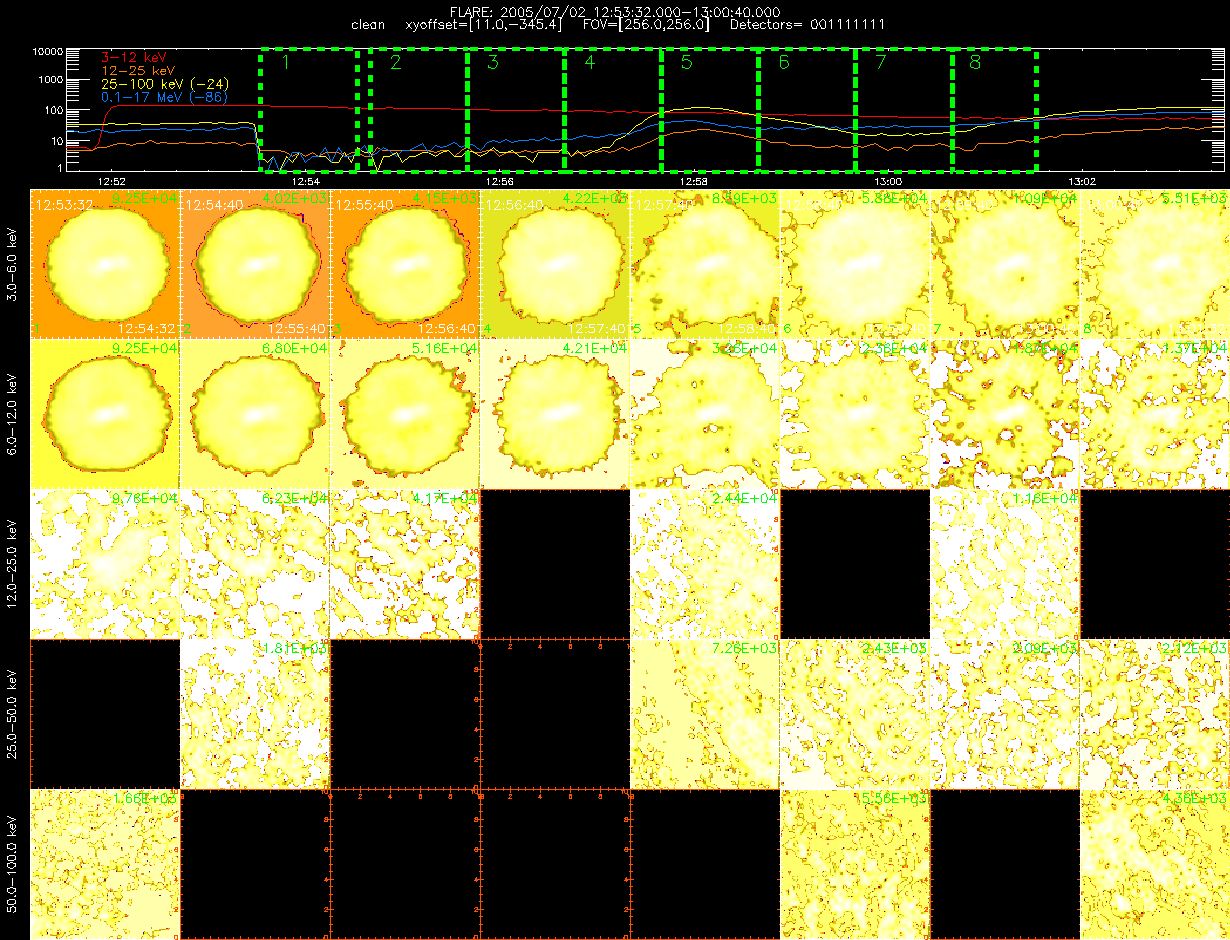Open 12.0-25.0 keV image labeled 2.44E+04
Screen dimensions: 1230x940
tap(705, 563)
